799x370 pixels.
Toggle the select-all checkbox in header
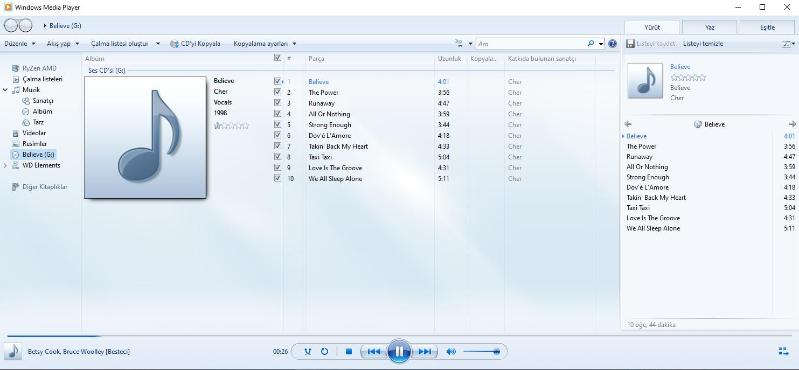tap(277, 58)
